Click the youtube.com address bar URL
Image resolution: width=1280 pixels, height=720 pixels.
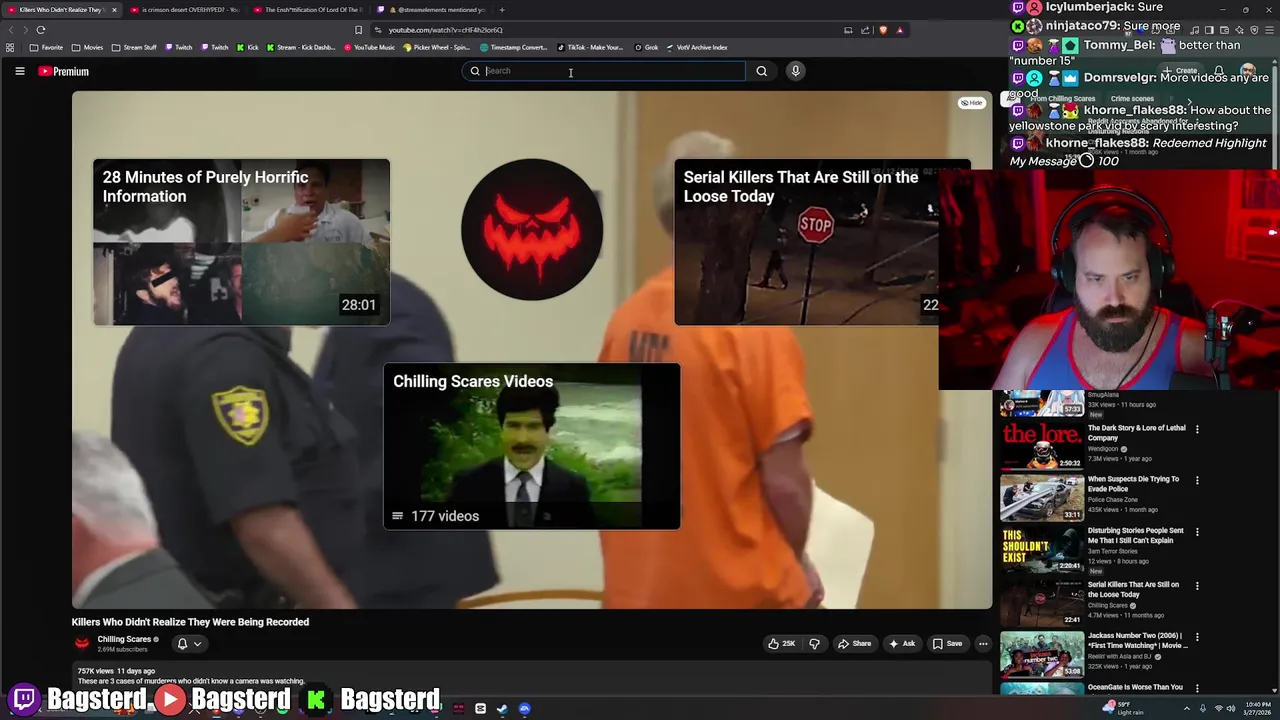click(445, 30)
